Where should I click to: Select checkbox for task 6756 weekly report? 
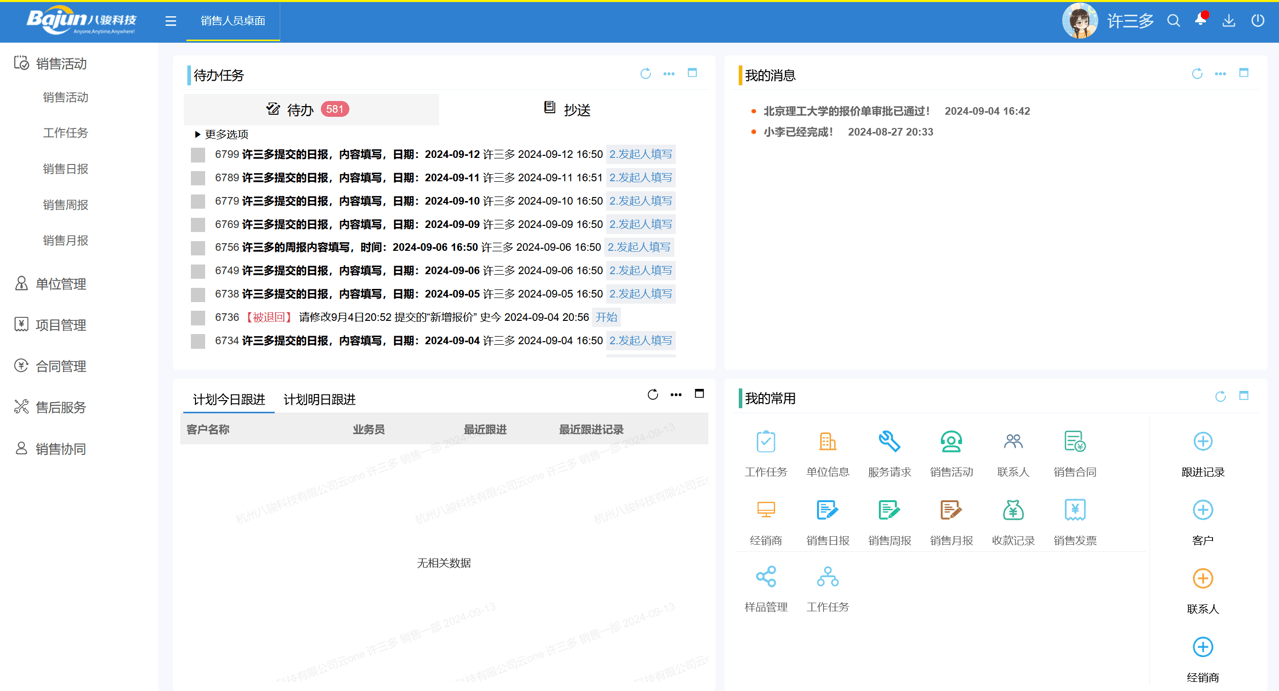click(x=198, y=248)
